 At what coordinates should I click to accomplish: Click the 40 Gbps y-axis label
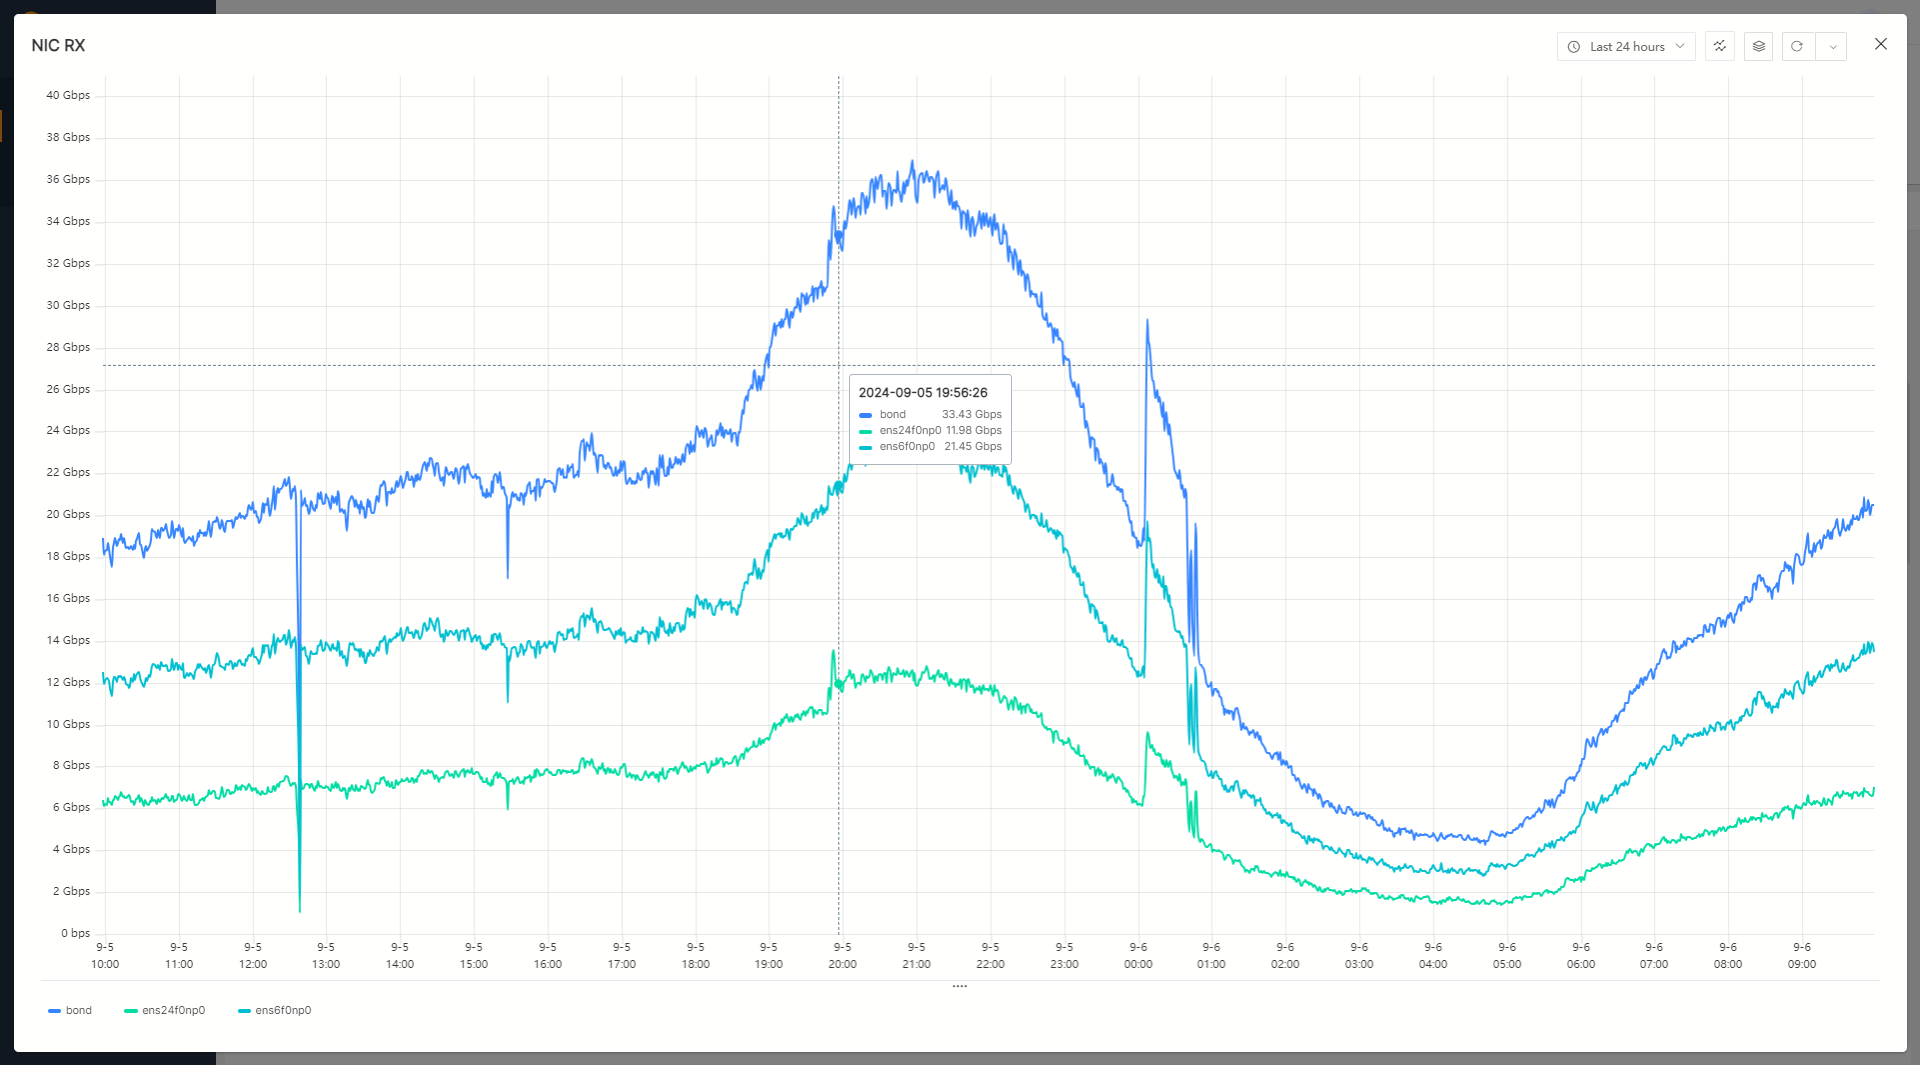[68, 96]
